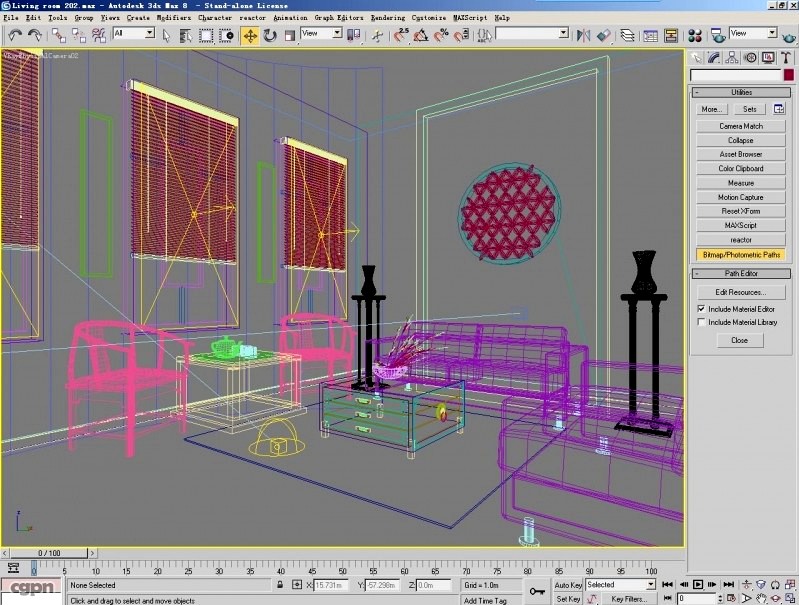Open the Modifiers menu
799x605 pixels.
(173, 17)
